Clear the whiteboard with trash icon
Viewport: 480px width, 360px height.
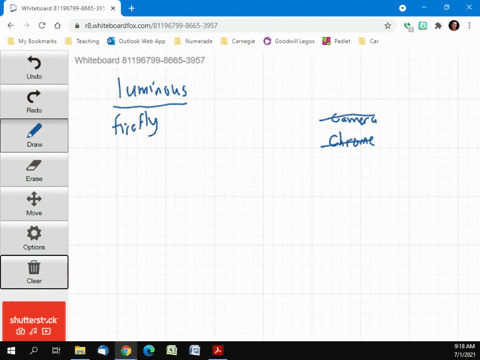34,272
